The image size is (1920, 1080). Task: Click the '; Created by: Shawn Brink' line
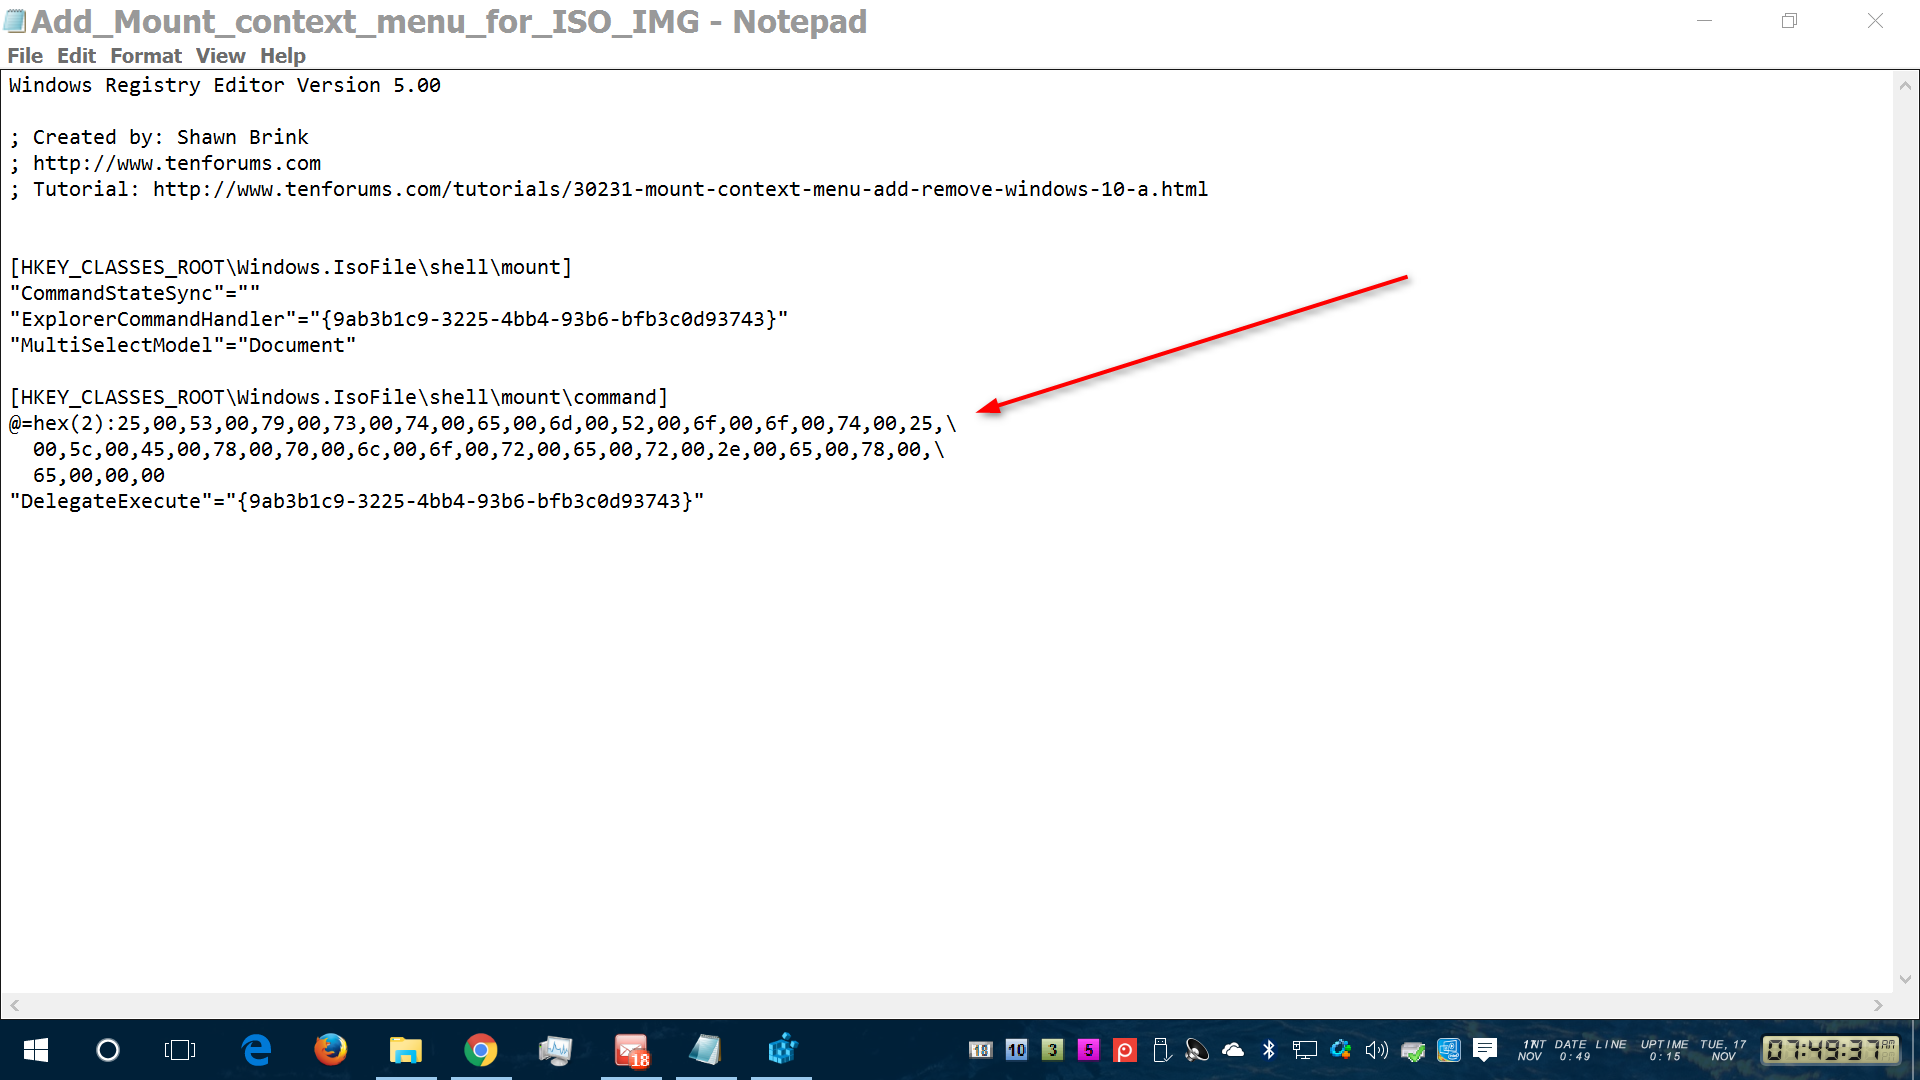click(x=159, y=138)
